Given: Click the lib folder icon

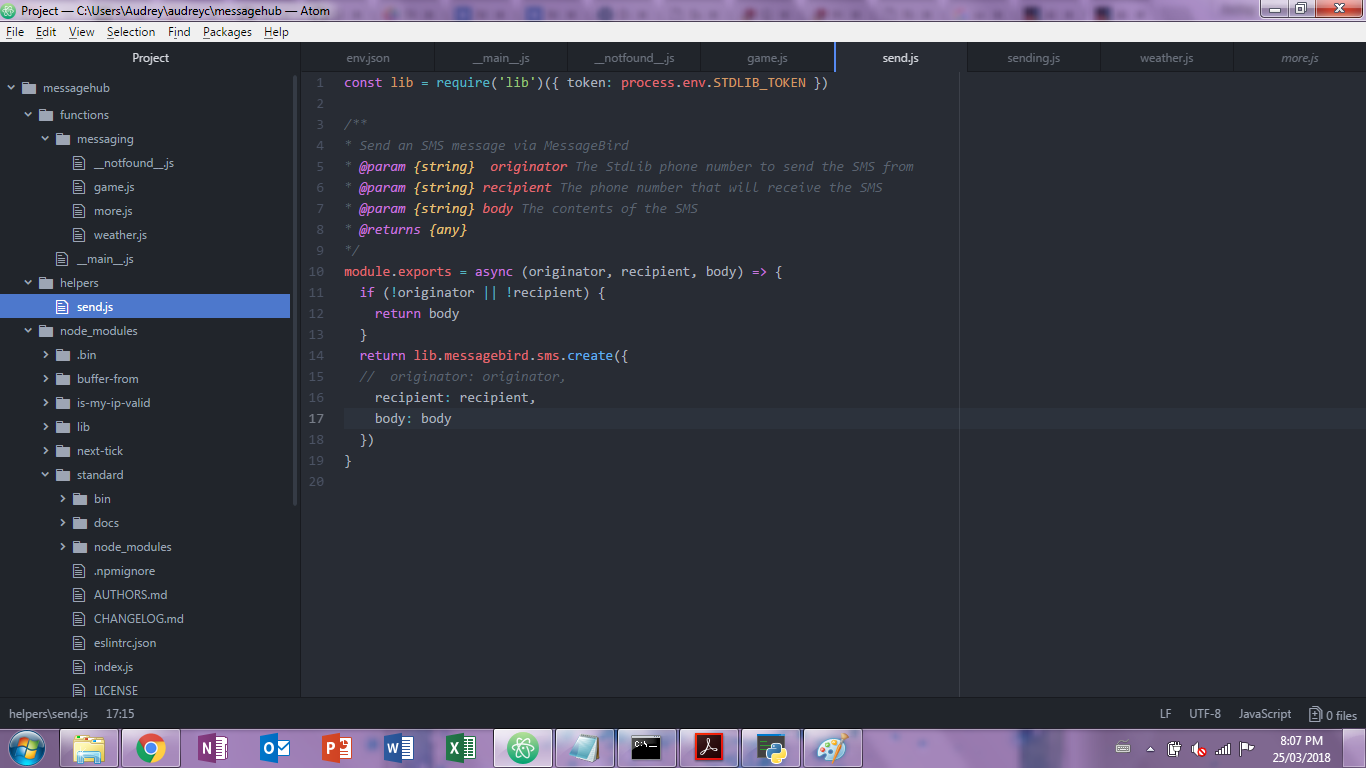Looking at the screenshot, I should [63, 427].
